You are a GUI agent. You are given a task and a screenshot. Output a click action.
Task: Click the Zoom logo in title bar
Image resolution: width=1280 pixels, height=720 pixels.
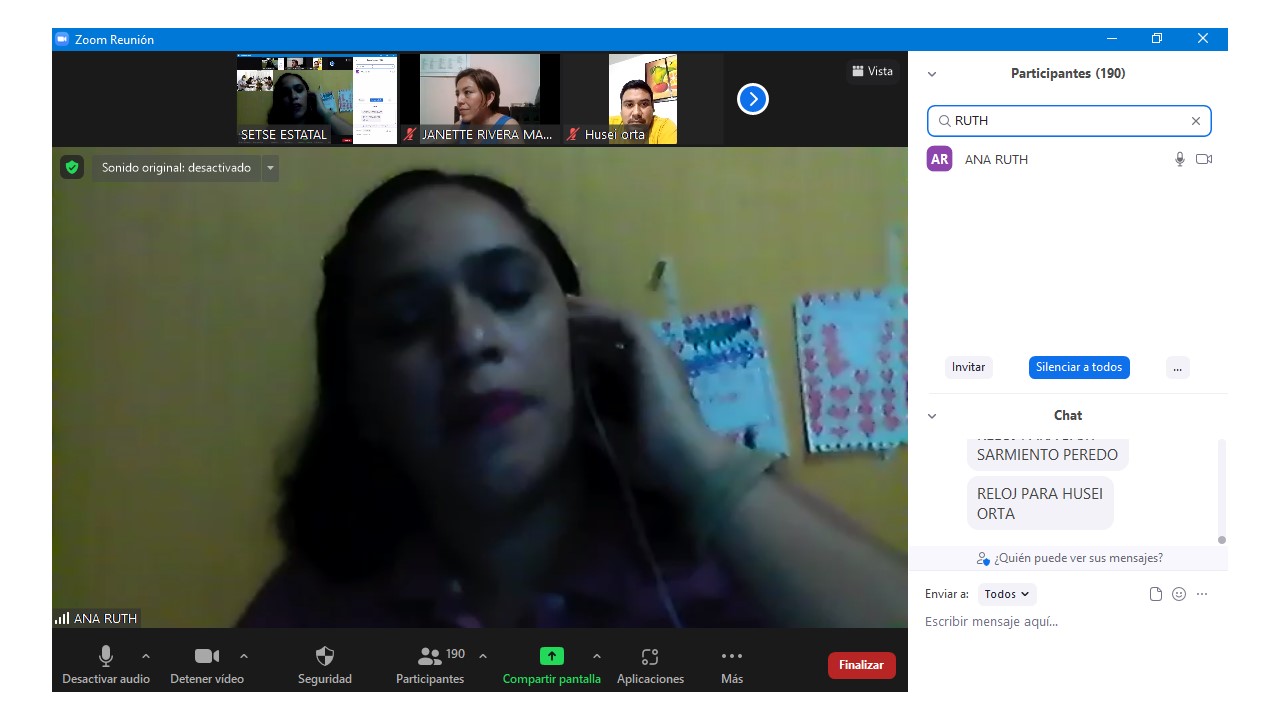coord(62,39)
